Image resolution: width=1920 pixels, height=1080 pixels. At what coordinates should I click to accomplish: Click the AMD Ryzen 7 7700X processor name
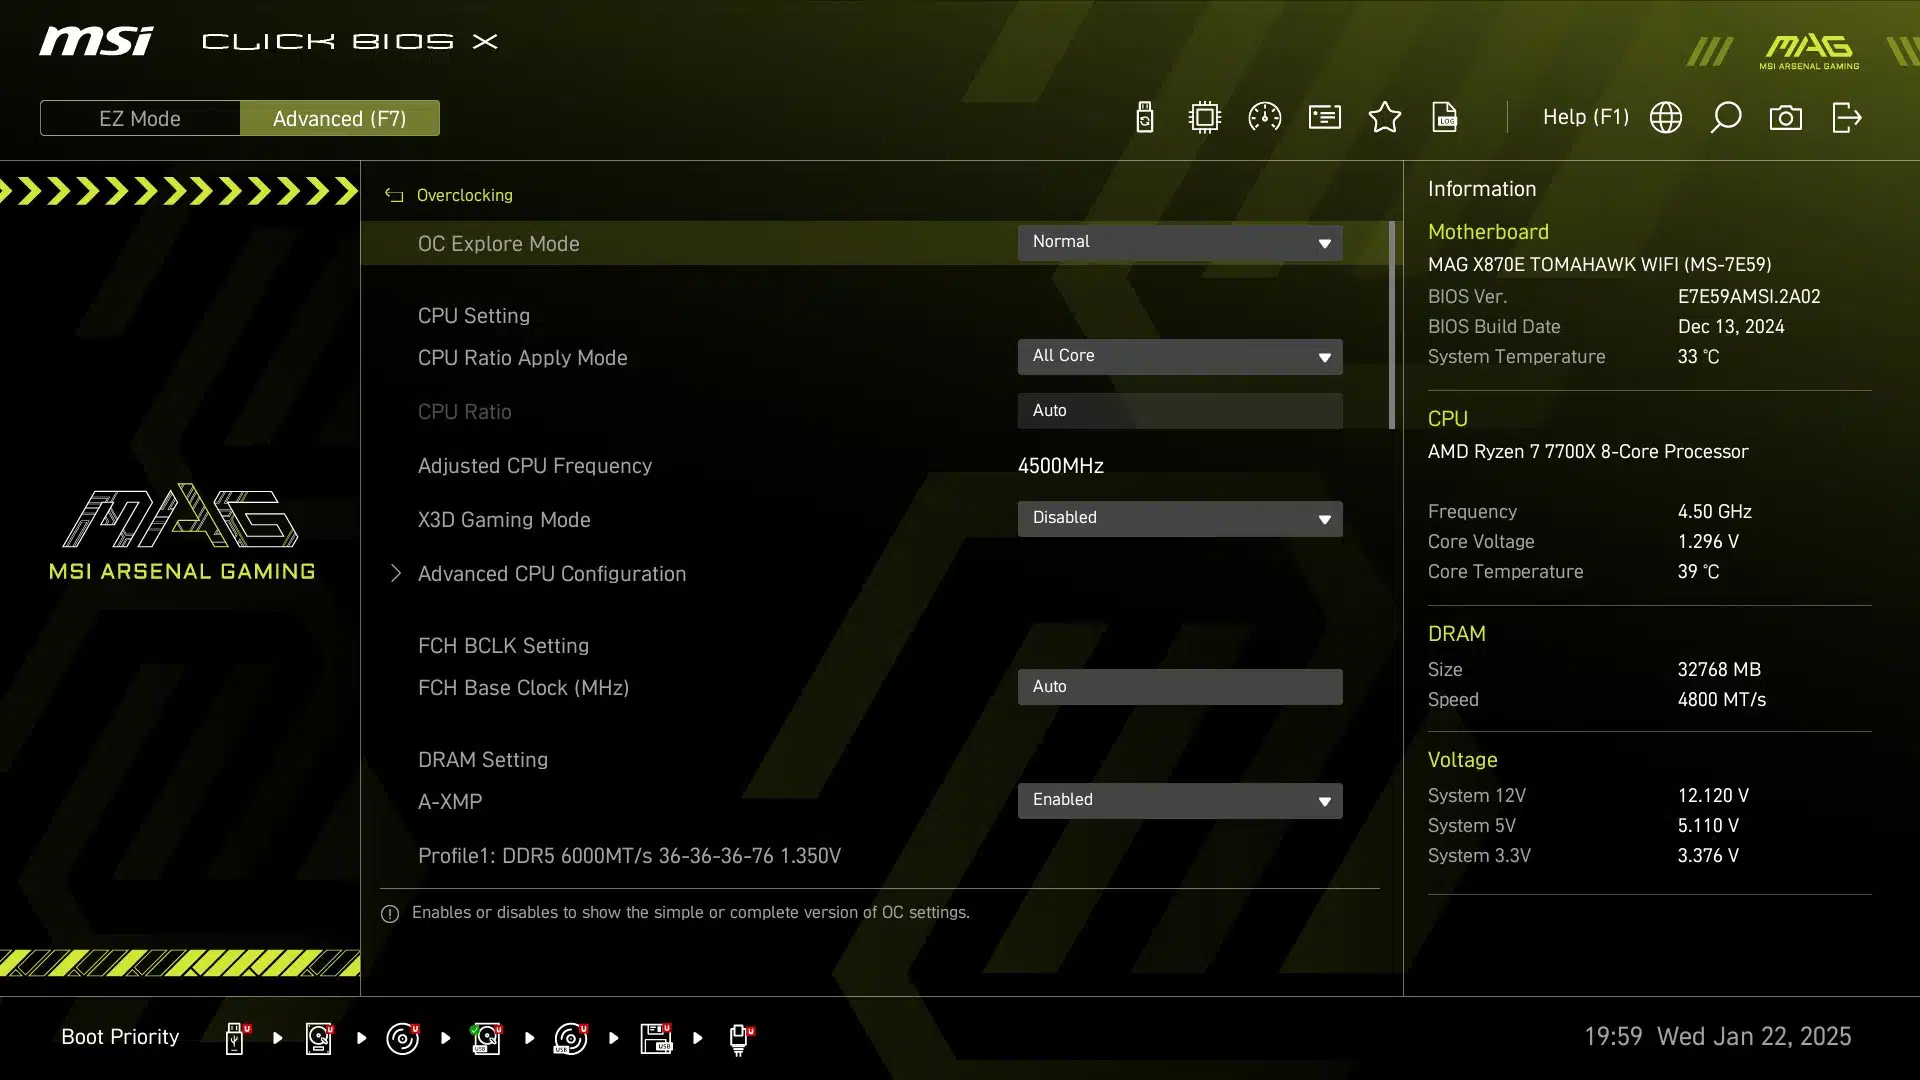click(x=1588, y=452)
